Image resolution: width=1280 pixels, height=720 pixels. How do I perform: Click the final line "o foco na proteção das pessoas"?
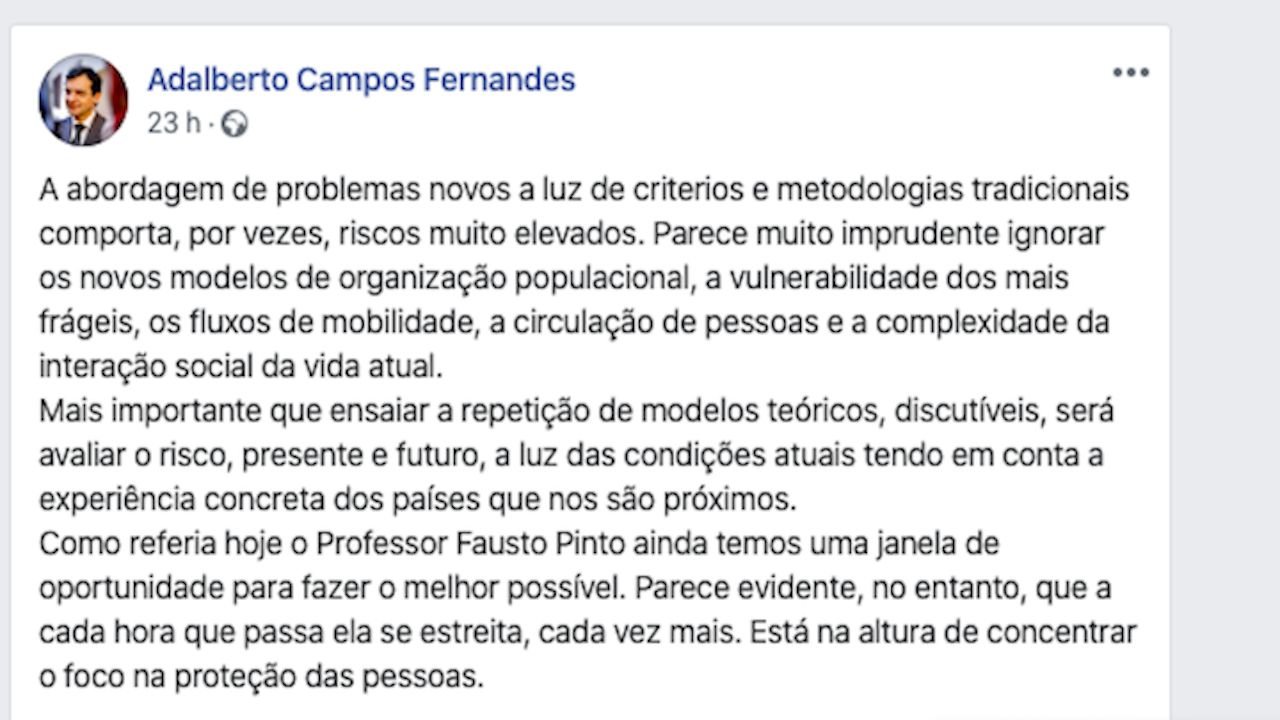click(x=261, y=677)
